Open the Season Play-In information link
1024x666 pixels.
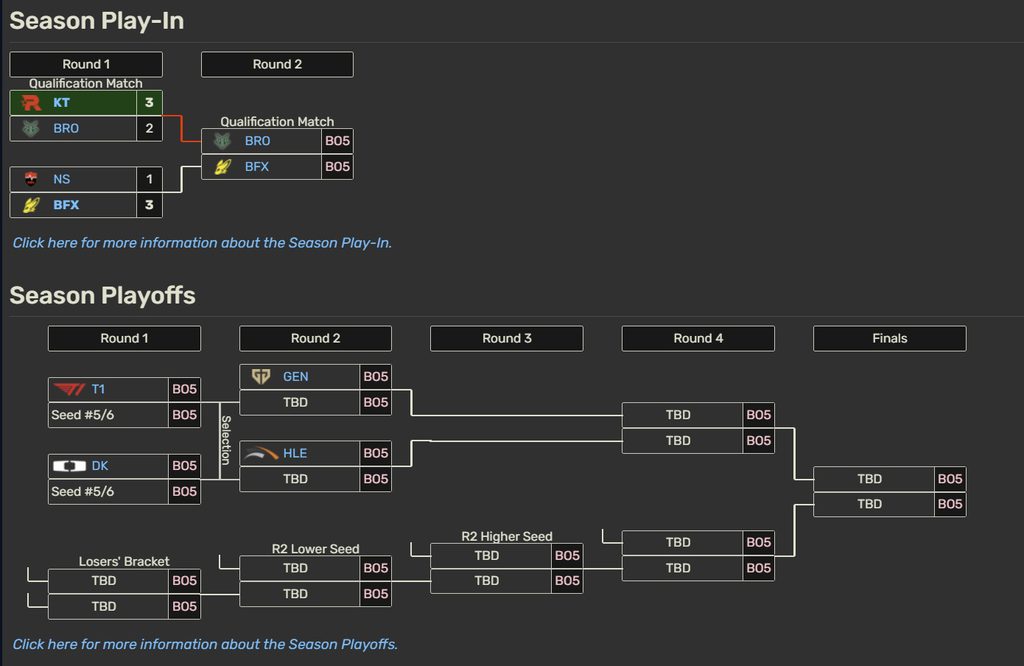(202, 243)
